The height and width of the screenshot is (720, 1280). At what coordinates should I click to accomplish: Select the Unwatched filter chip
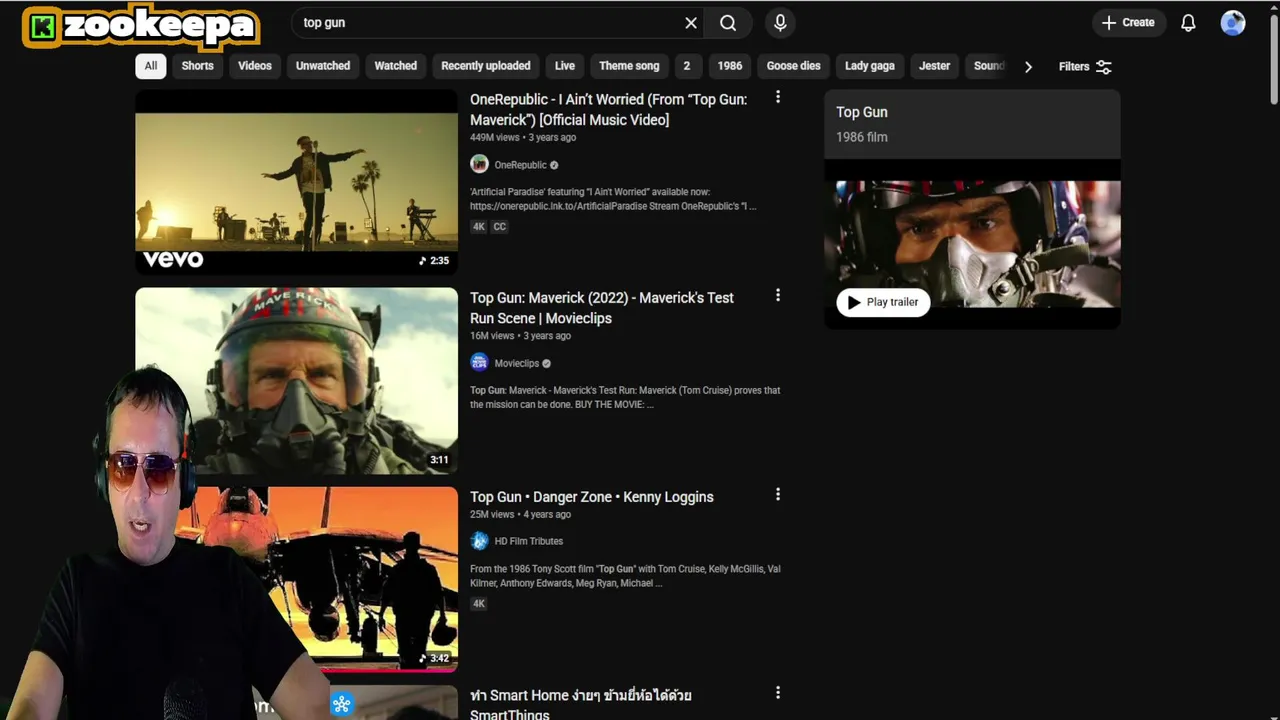pos(323,66)
